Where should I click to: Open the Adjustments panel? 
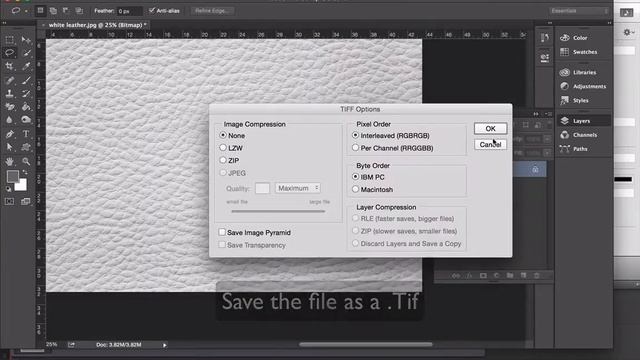583,86
